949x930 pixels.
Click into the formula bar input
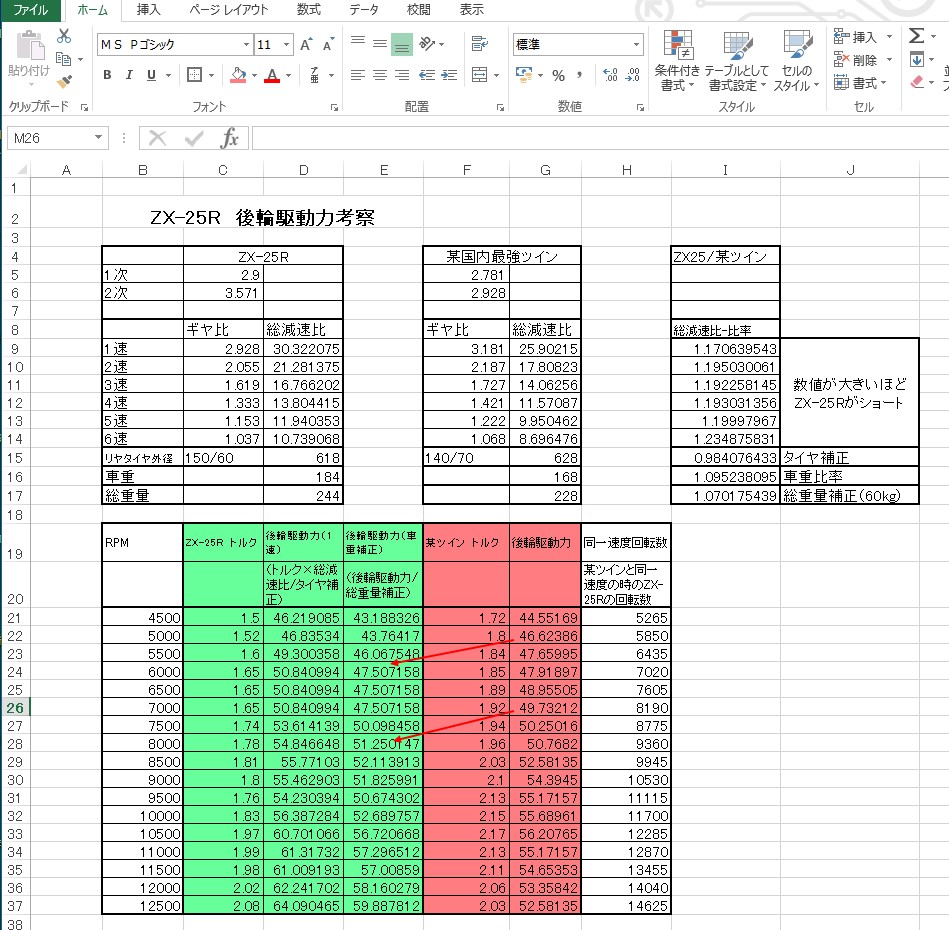600,139
